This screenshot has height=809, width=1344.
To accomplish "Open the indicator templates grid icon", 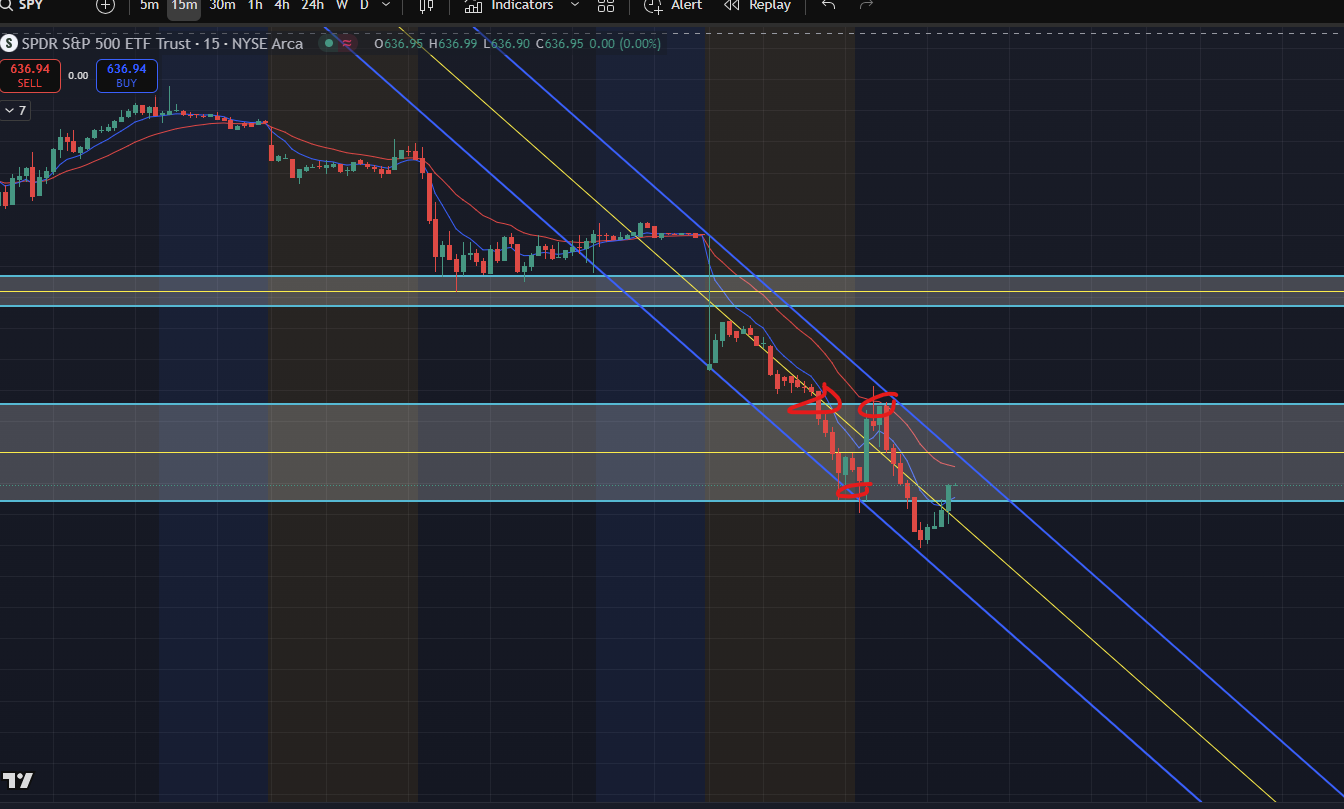I will point(606,5).
